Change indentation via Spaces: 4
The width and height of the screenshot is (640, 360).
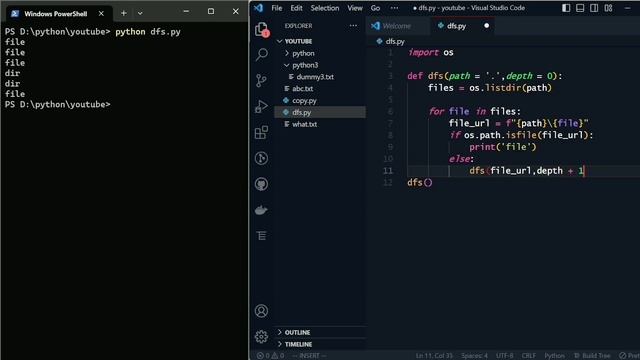click(x=474, y=356)
